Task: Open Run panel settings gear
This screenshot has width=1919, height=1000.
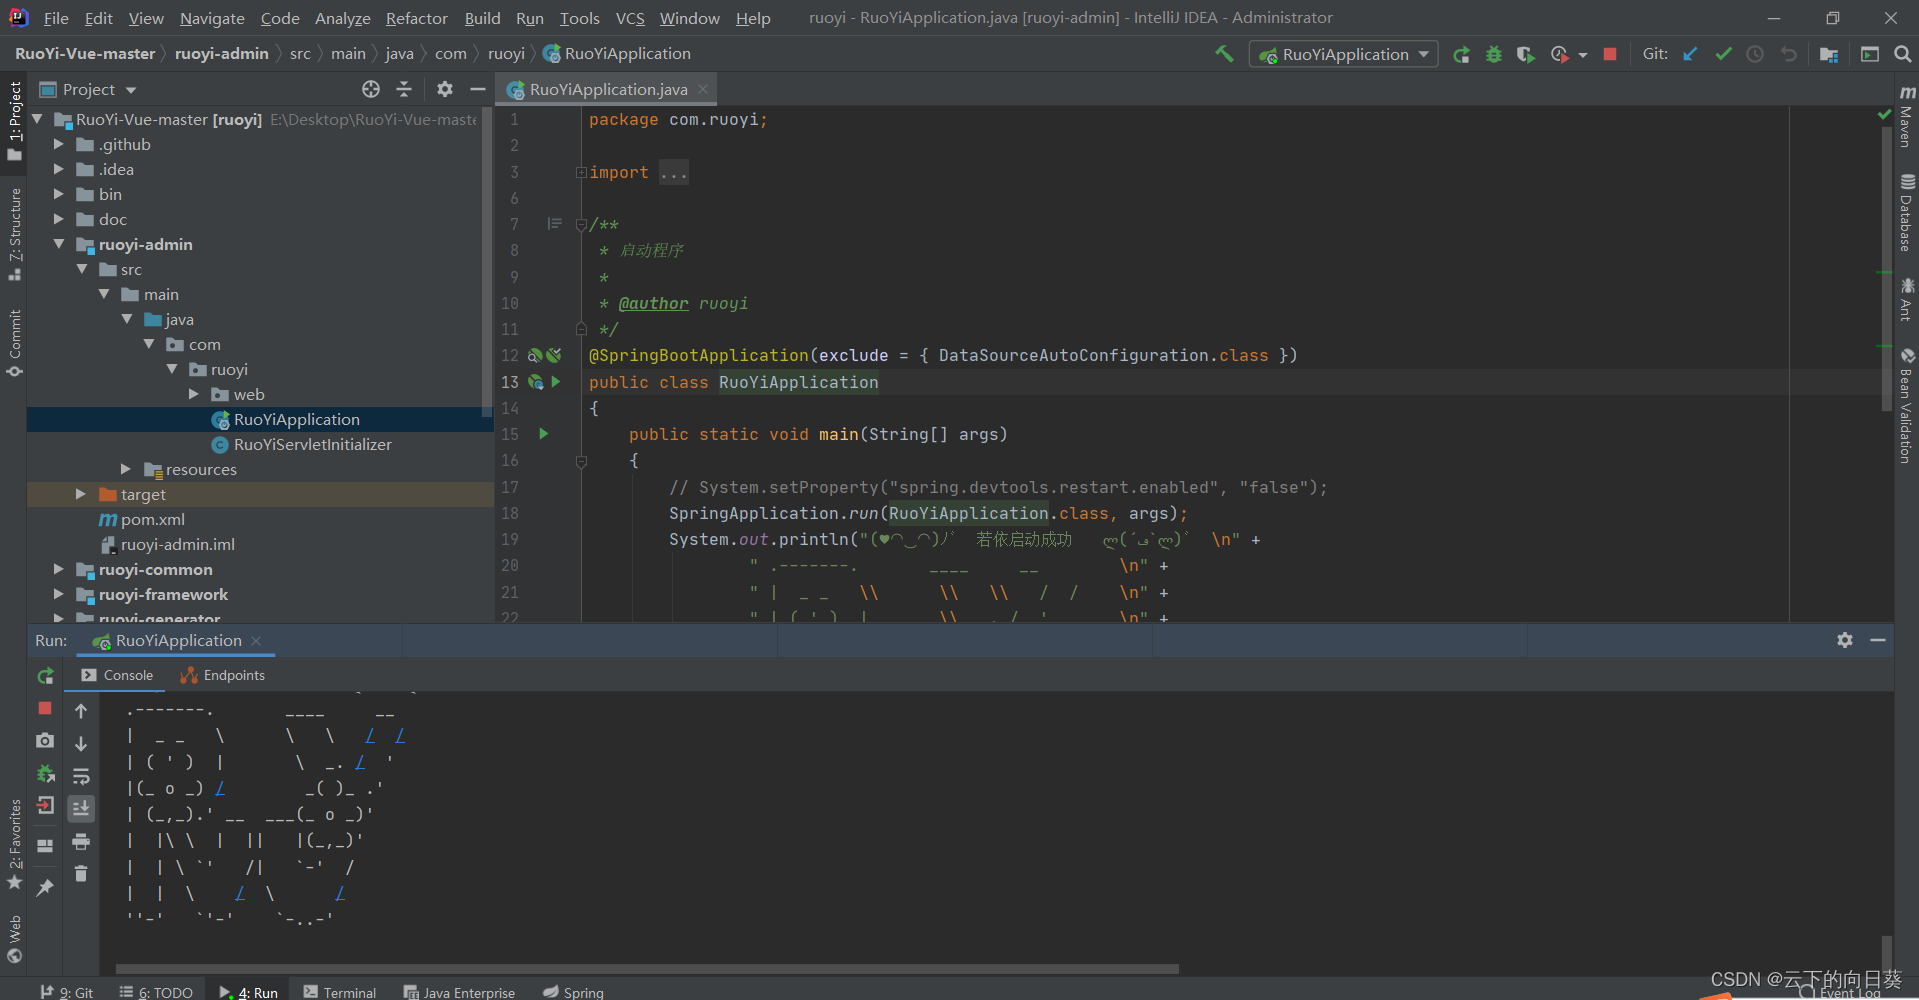Action: pyautogui.click(x=1845, y=640)
